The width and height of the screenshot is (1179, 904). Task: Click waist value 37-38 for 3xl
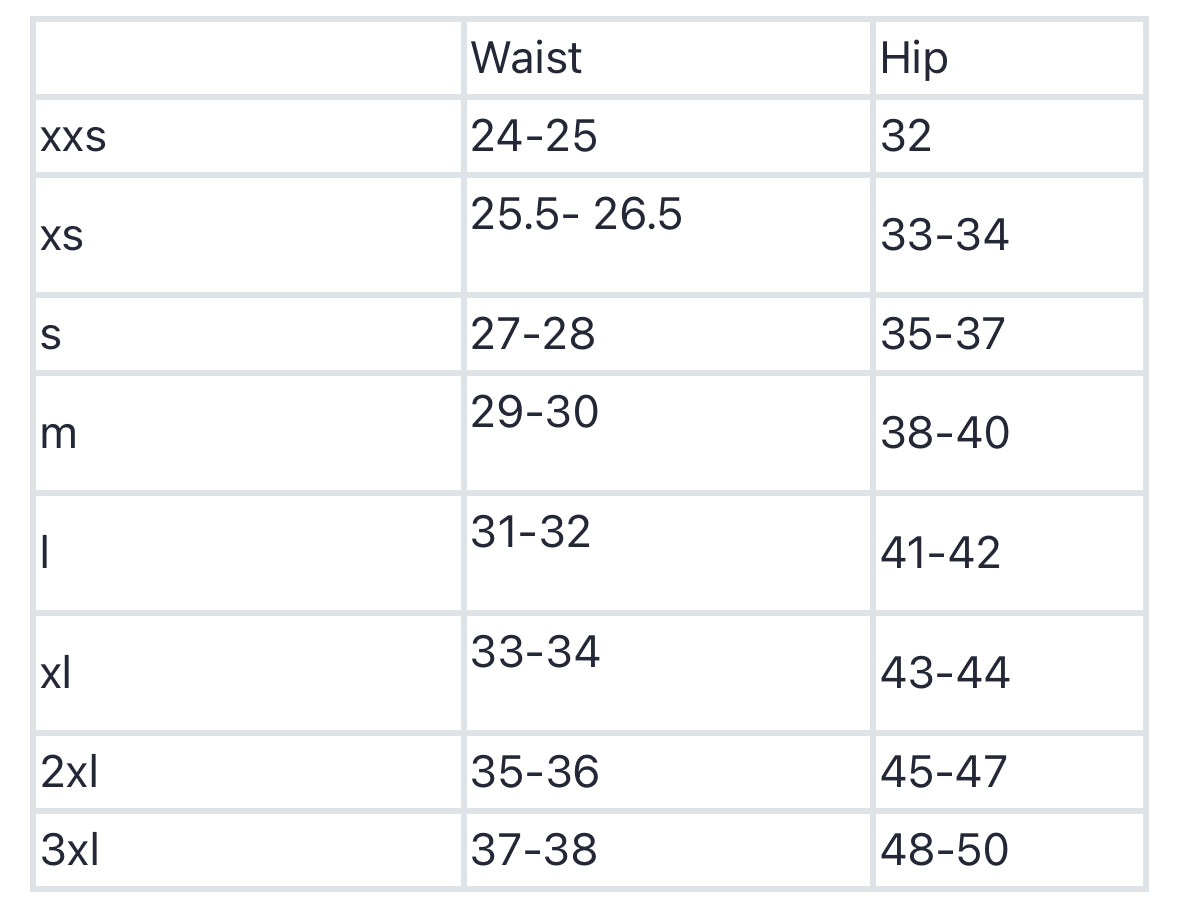[x=534, y=850]
